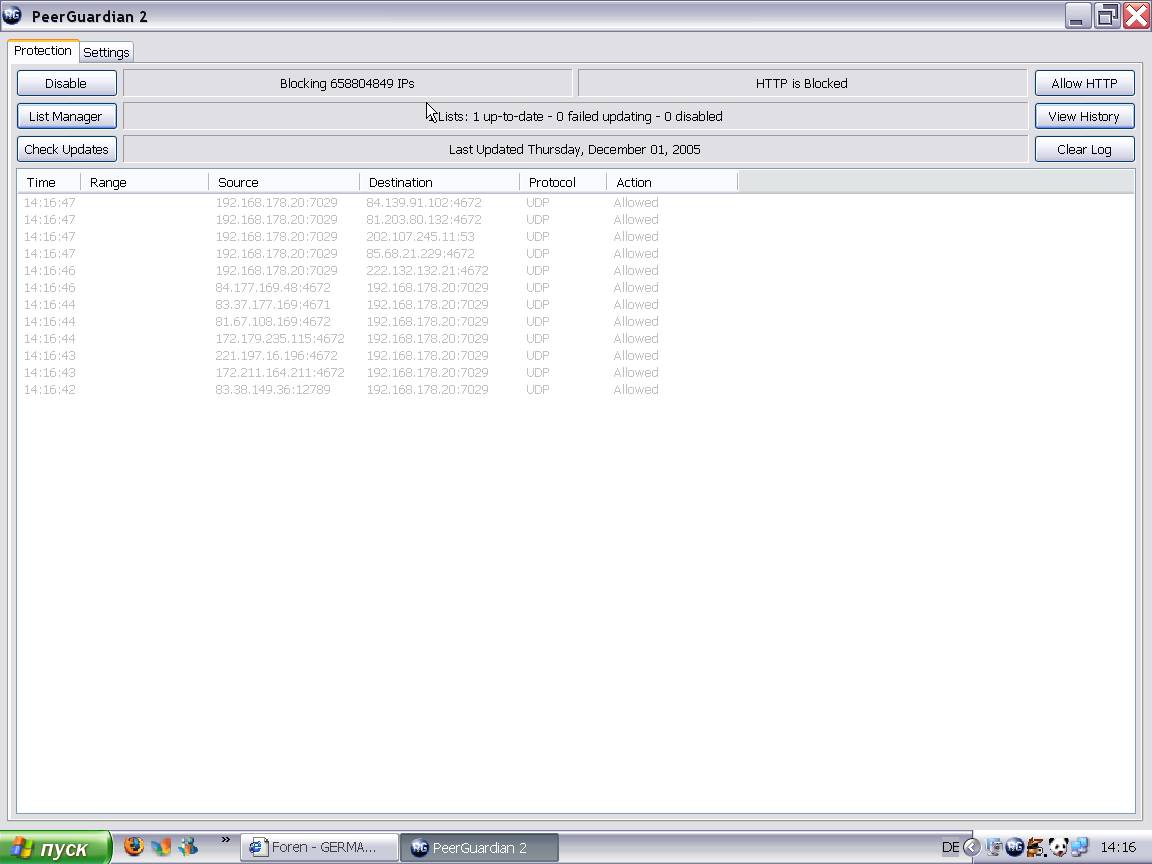This screenshot has width=1152, height=864.
Task: Show hidden tray icons arrow
Action: (x=971, y=847)
